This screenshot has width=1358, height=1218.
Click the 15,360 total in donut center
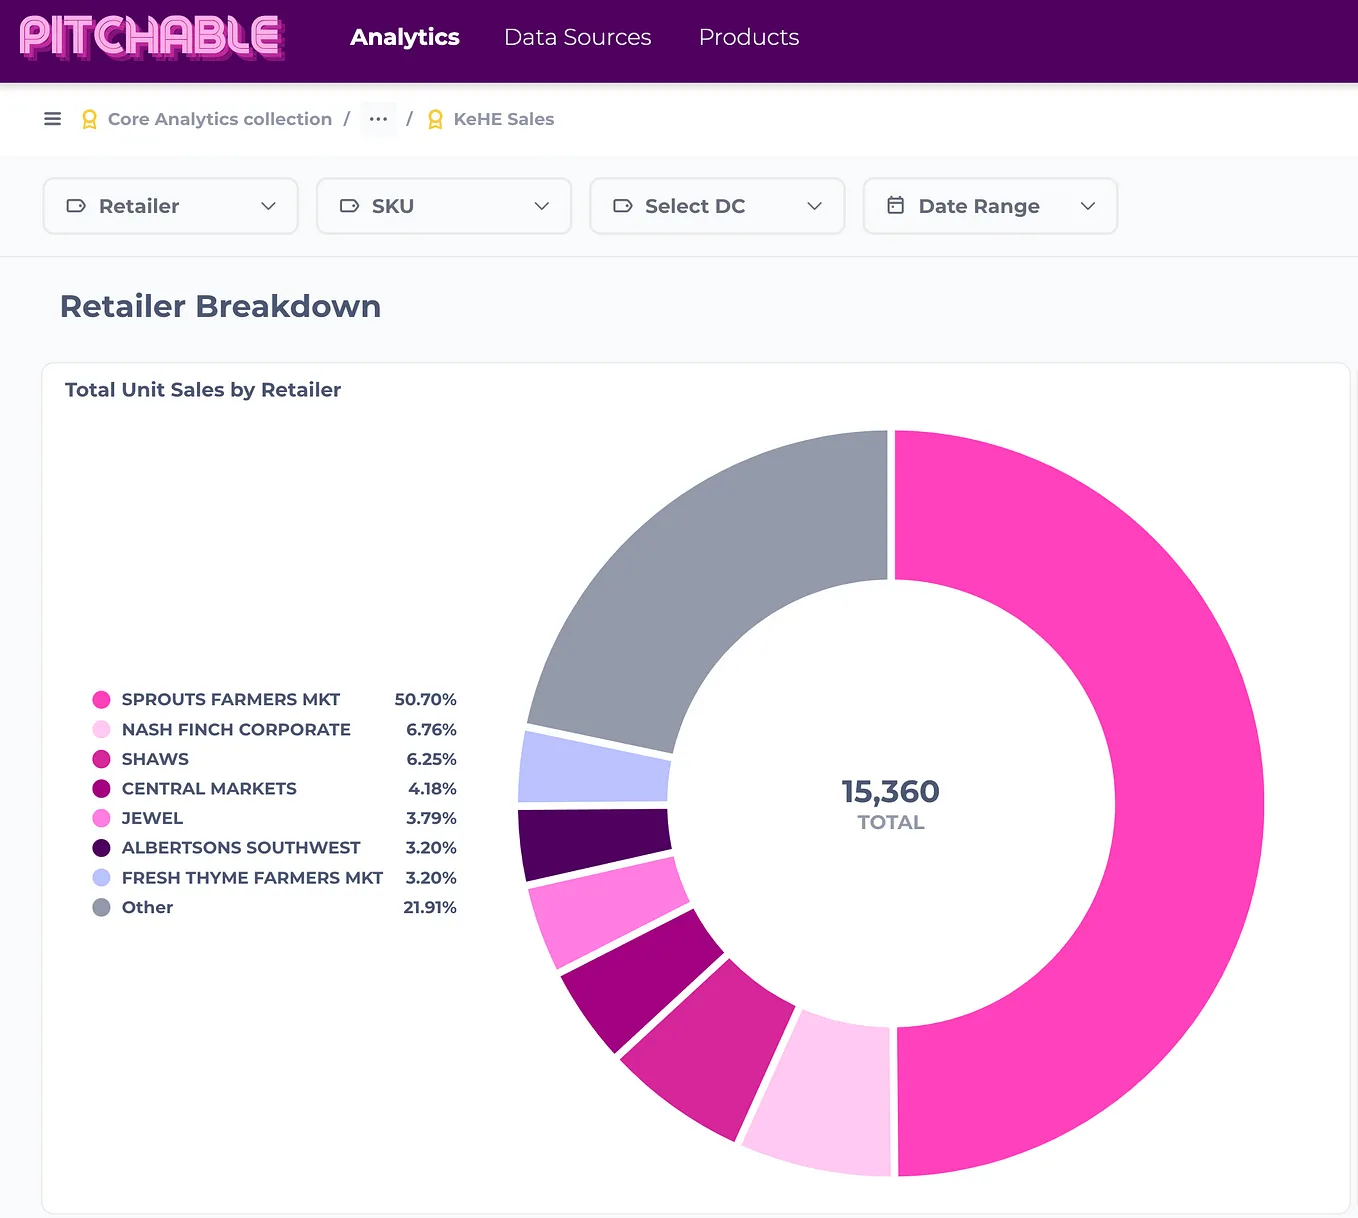[x=891, y=792]
